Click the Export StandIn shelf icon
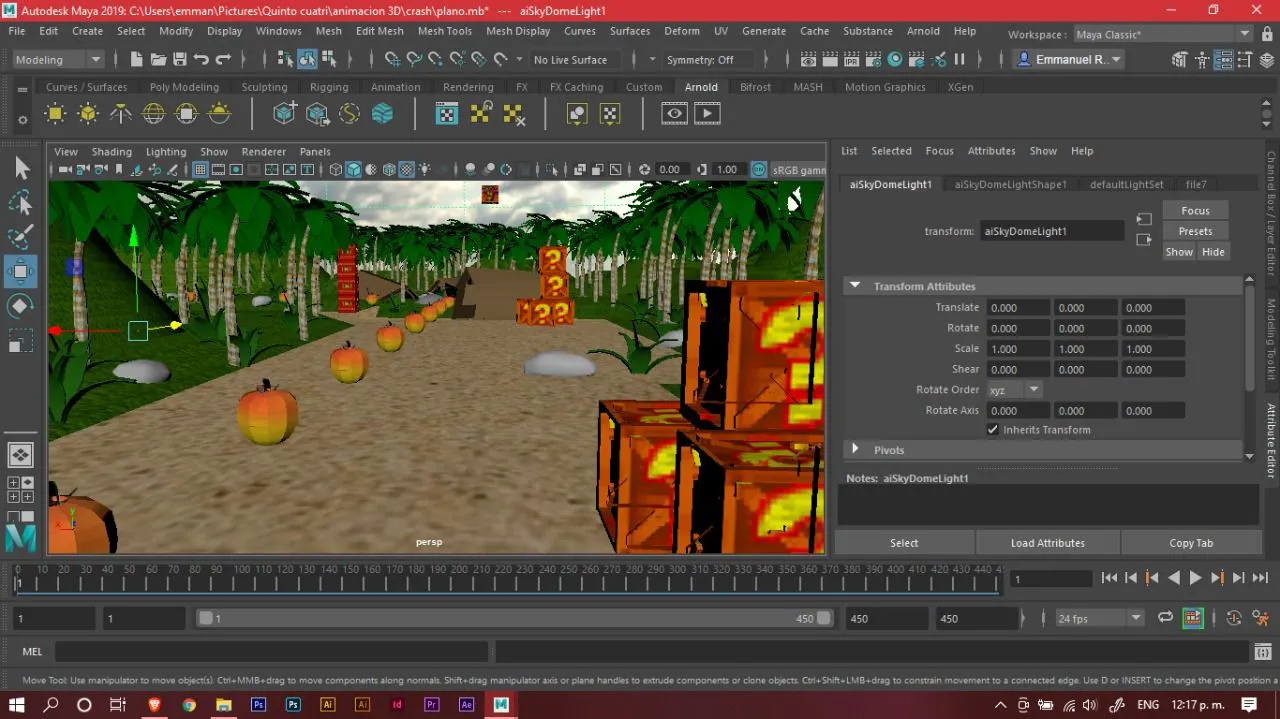Viewport: 1280px width, 719px height. pos(318,114)
